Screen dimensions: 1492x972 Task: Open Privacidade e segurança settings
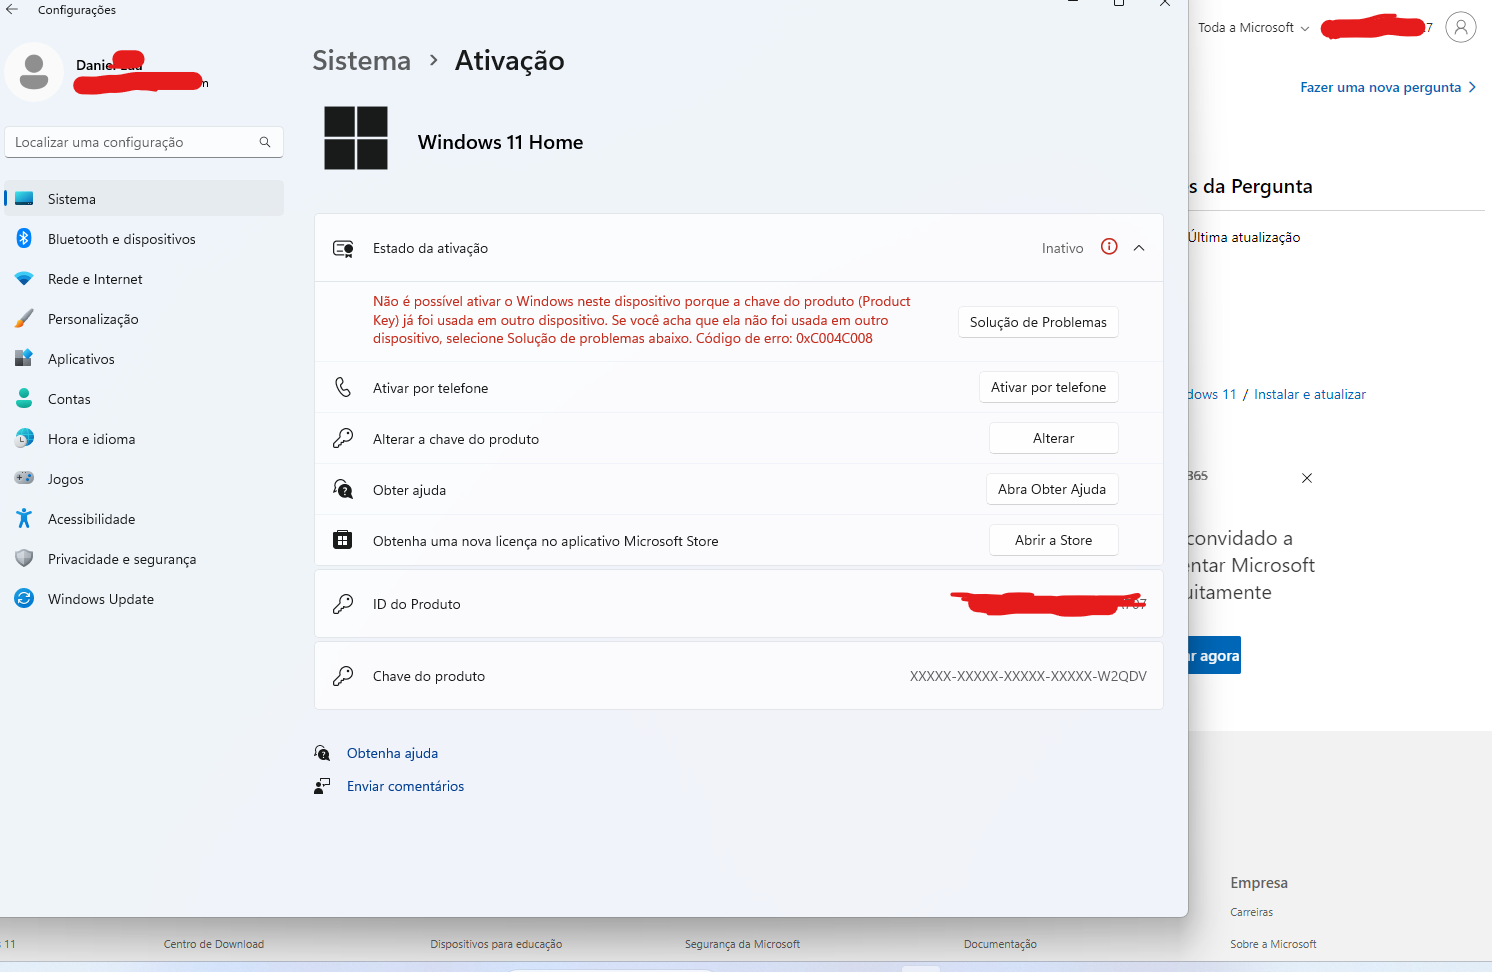click(x=144, y=558)
